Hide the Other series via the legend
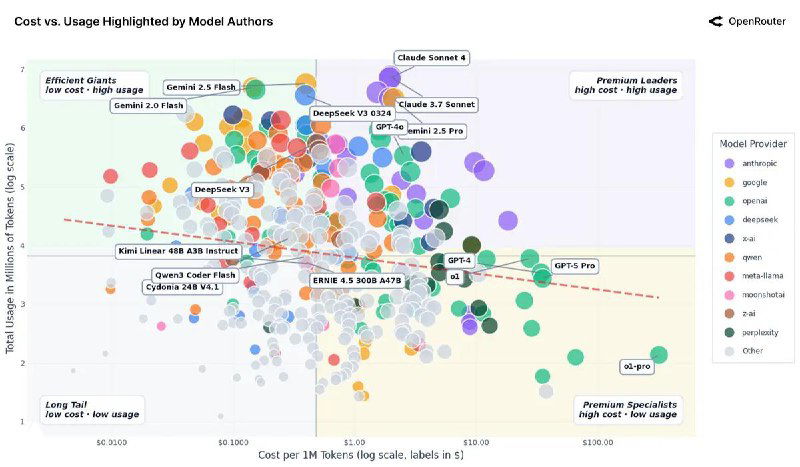Image resolution: width=800 pixels, height=467 pixels. pos(731,351)
